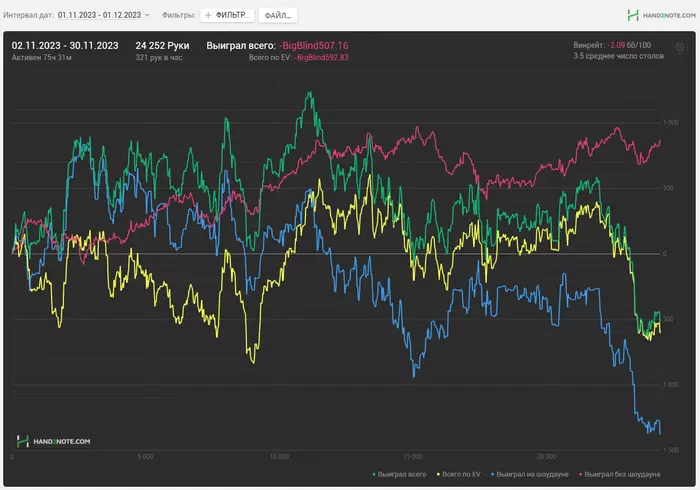Click the EV total value -BigBlind592.83
Image resolution: width=700 pixels, height=490 pixels.
321,58
